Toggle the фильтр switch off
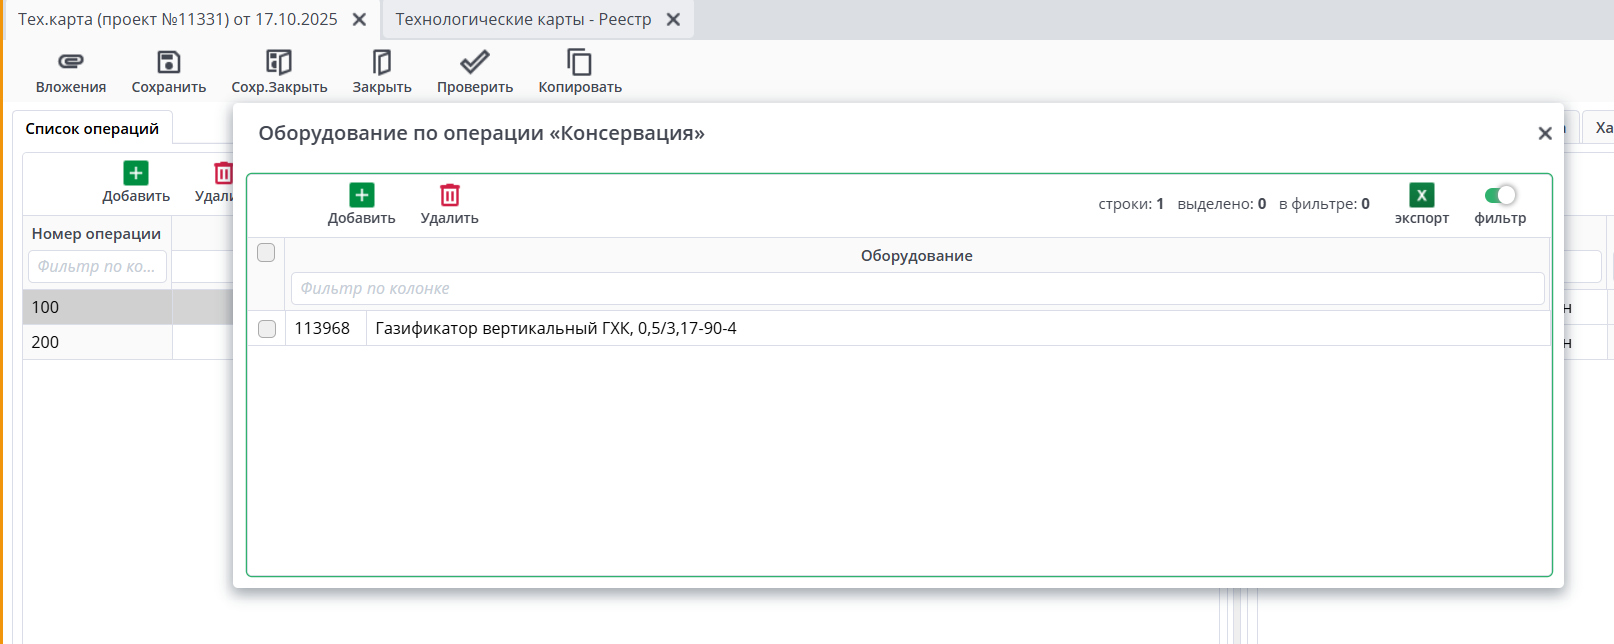 click(1500, 195)
